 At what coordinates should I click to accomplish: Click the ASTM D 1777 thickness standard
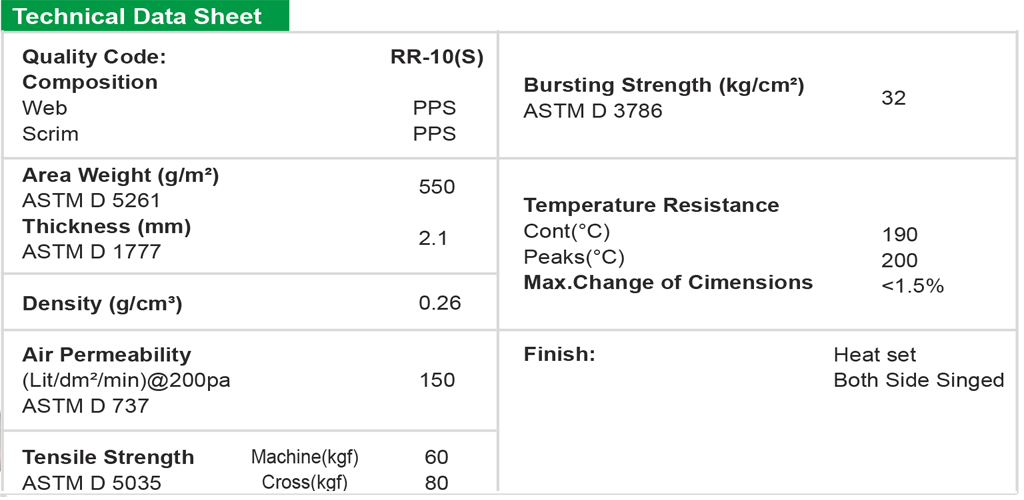point(91,252)
